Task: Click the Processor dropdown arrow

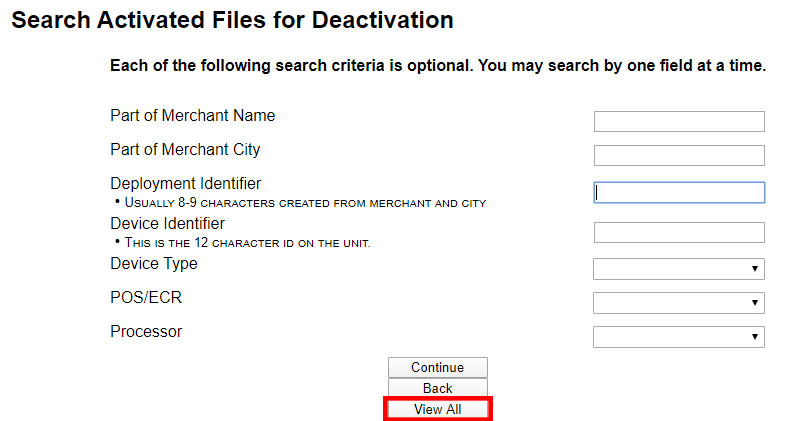Action: tap(754, 337)
